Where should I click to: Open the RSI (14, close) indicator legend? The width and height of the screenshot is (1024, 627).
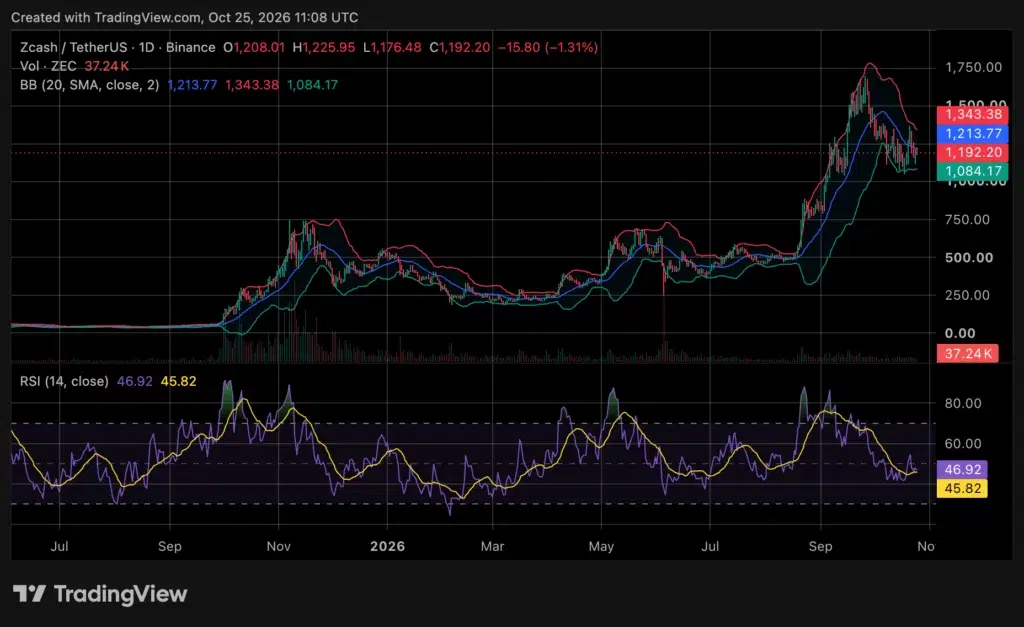[x=64, y=381]
